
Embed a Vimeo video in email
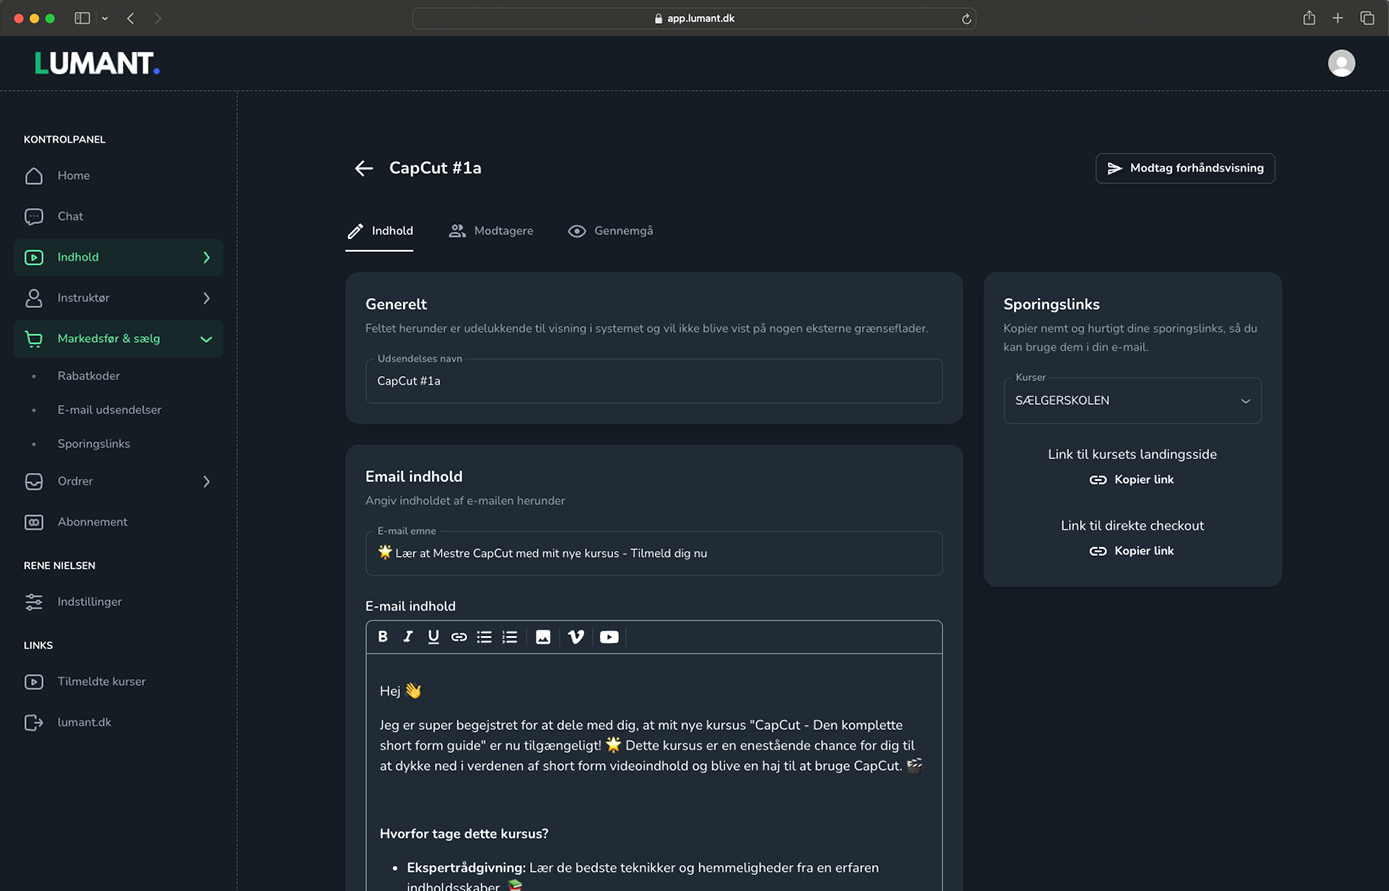click(x=576, y=637)
